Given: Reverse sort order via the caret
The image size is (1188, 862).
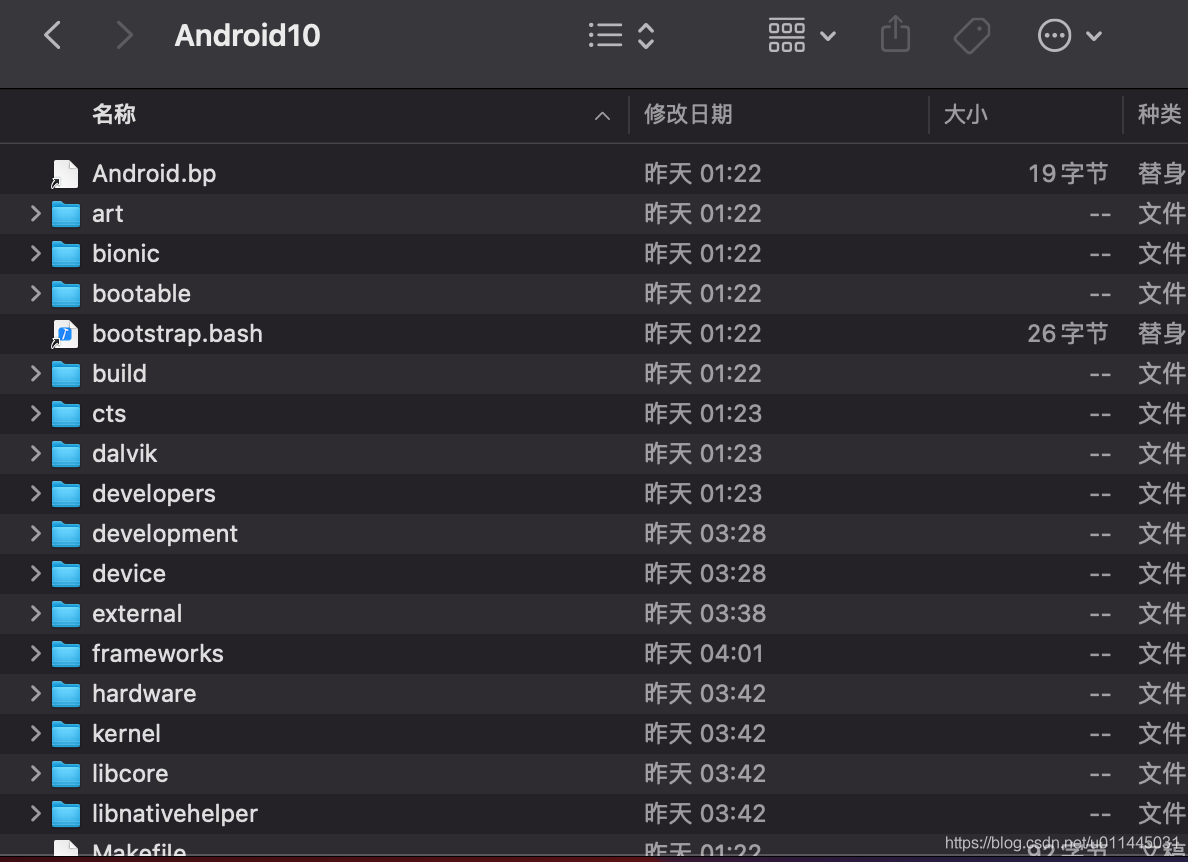Looking at the screenshot, I should point(602,116).
